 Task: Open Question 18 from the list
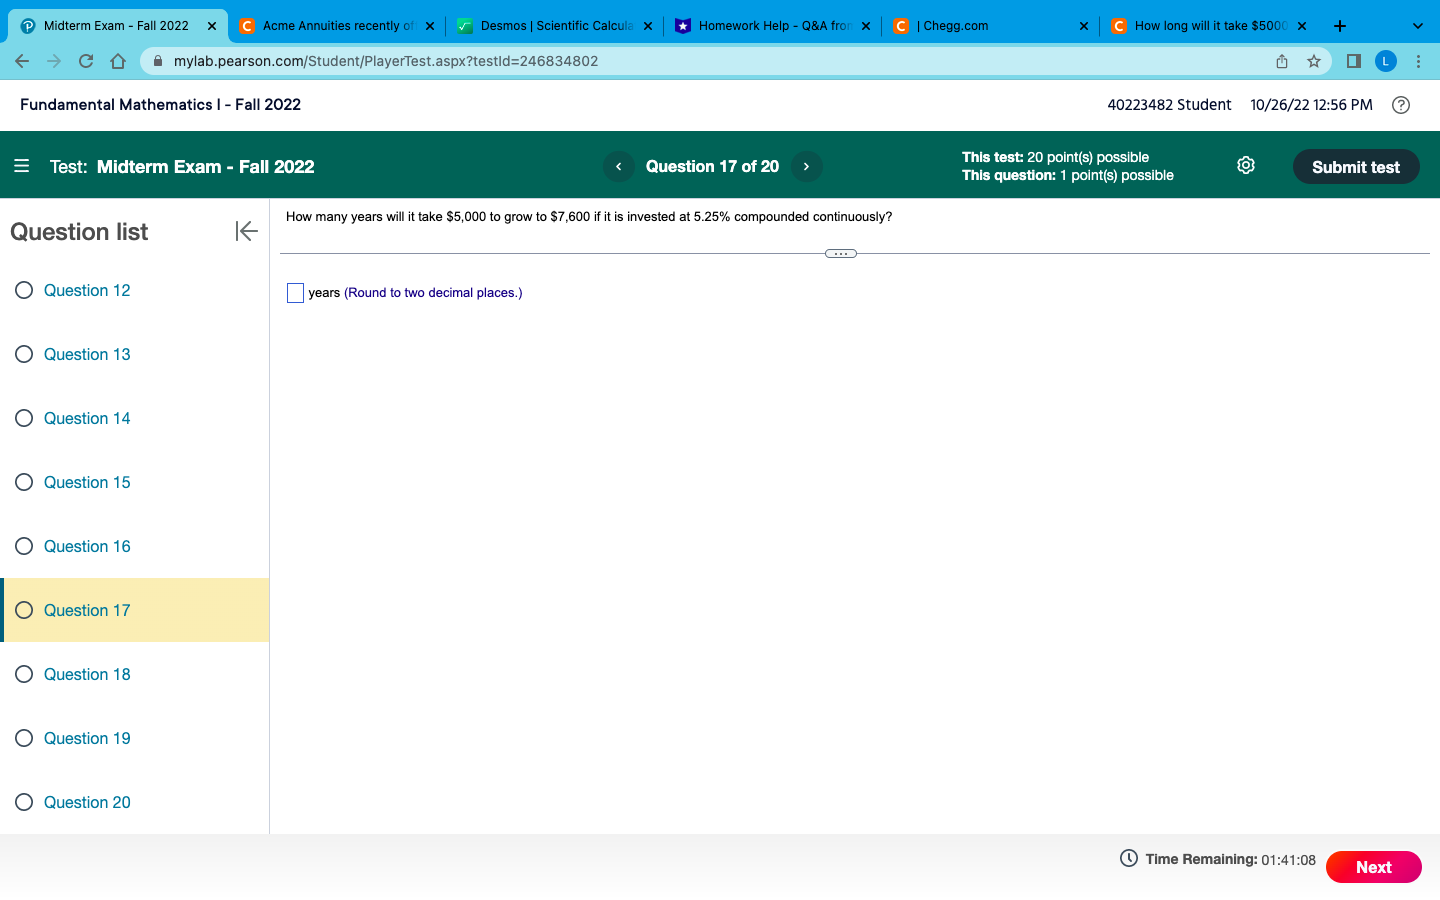coord(87,673)
